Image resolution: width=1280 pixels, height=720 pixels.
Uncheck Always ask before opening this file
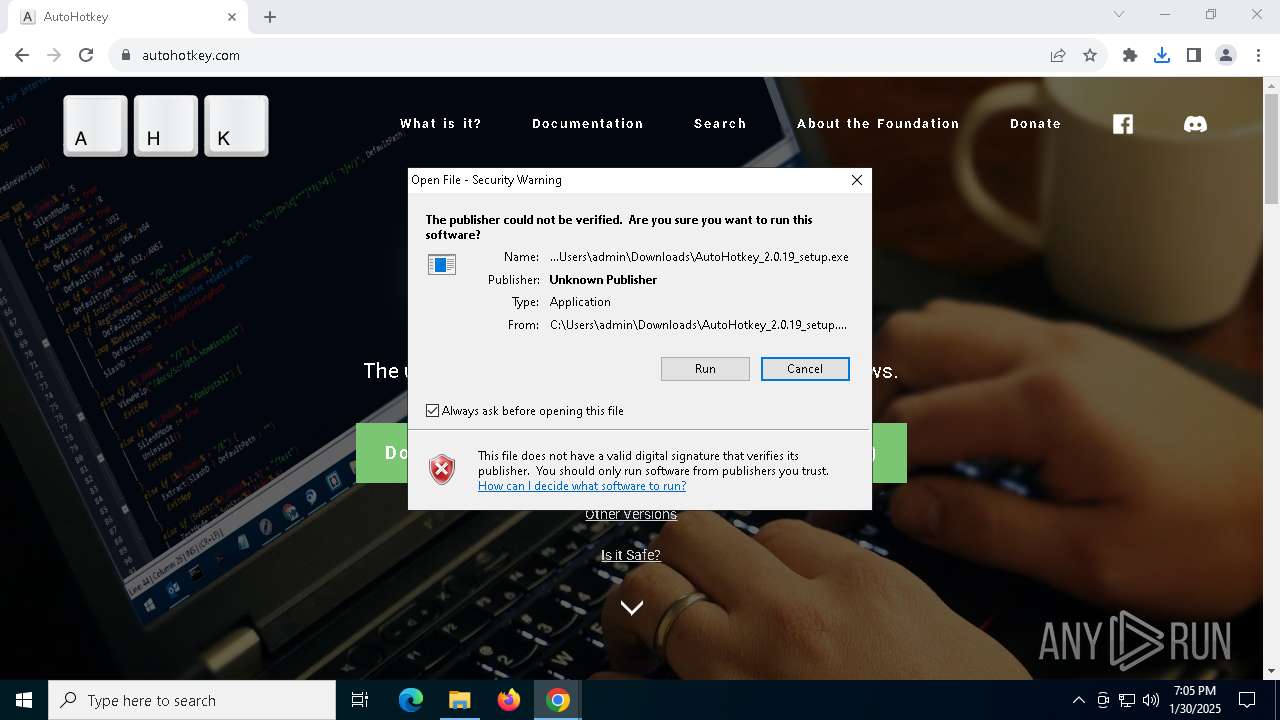(x=433, y=411)
